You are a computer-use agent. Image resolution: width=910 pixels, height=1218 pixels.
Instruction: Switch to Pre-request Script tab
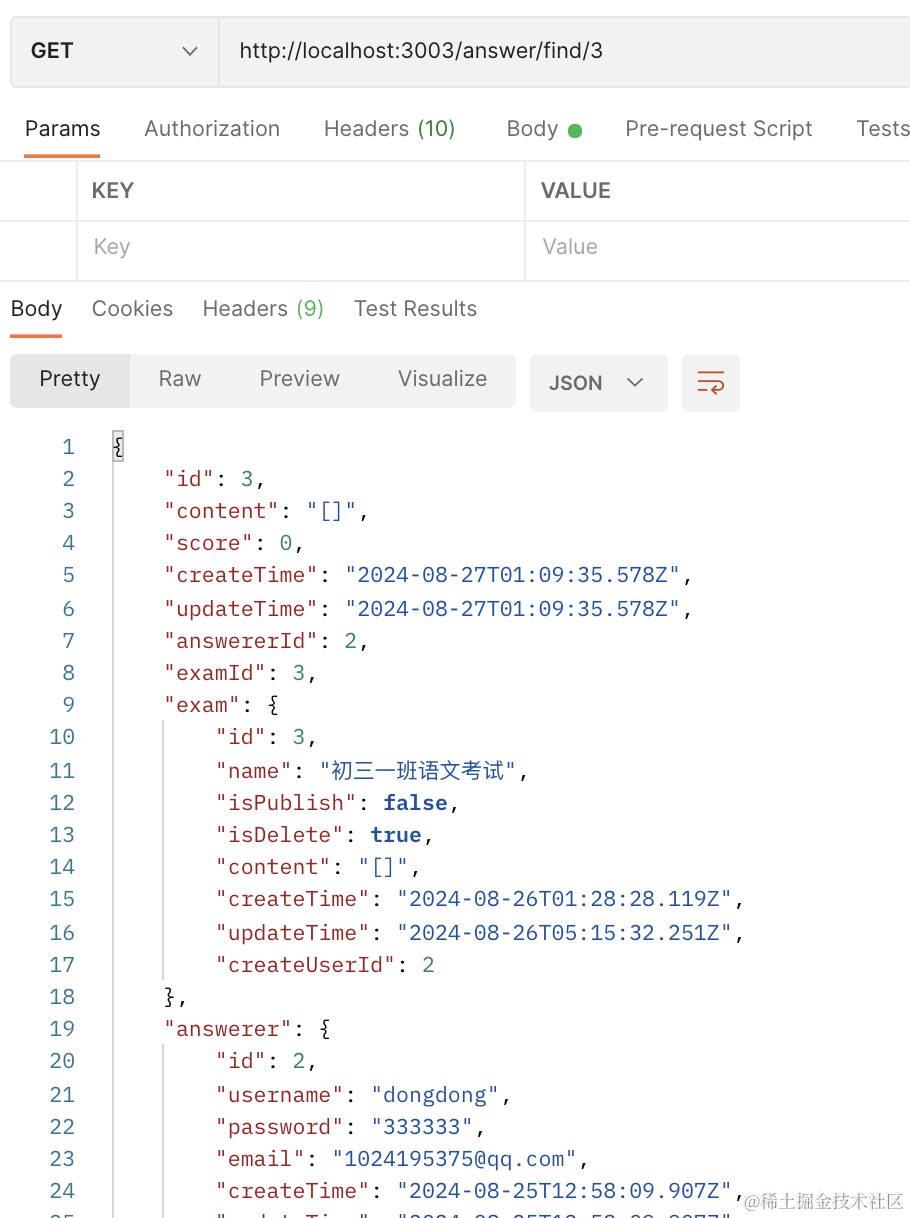tap(718, 129)
